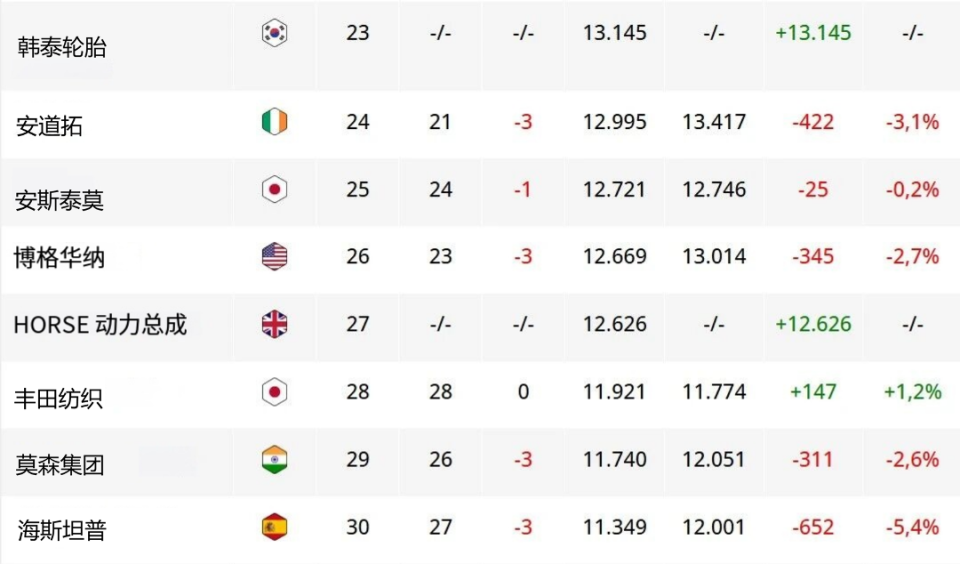Click the -5,4% percentage for 海斯坦普

[912, 527]
